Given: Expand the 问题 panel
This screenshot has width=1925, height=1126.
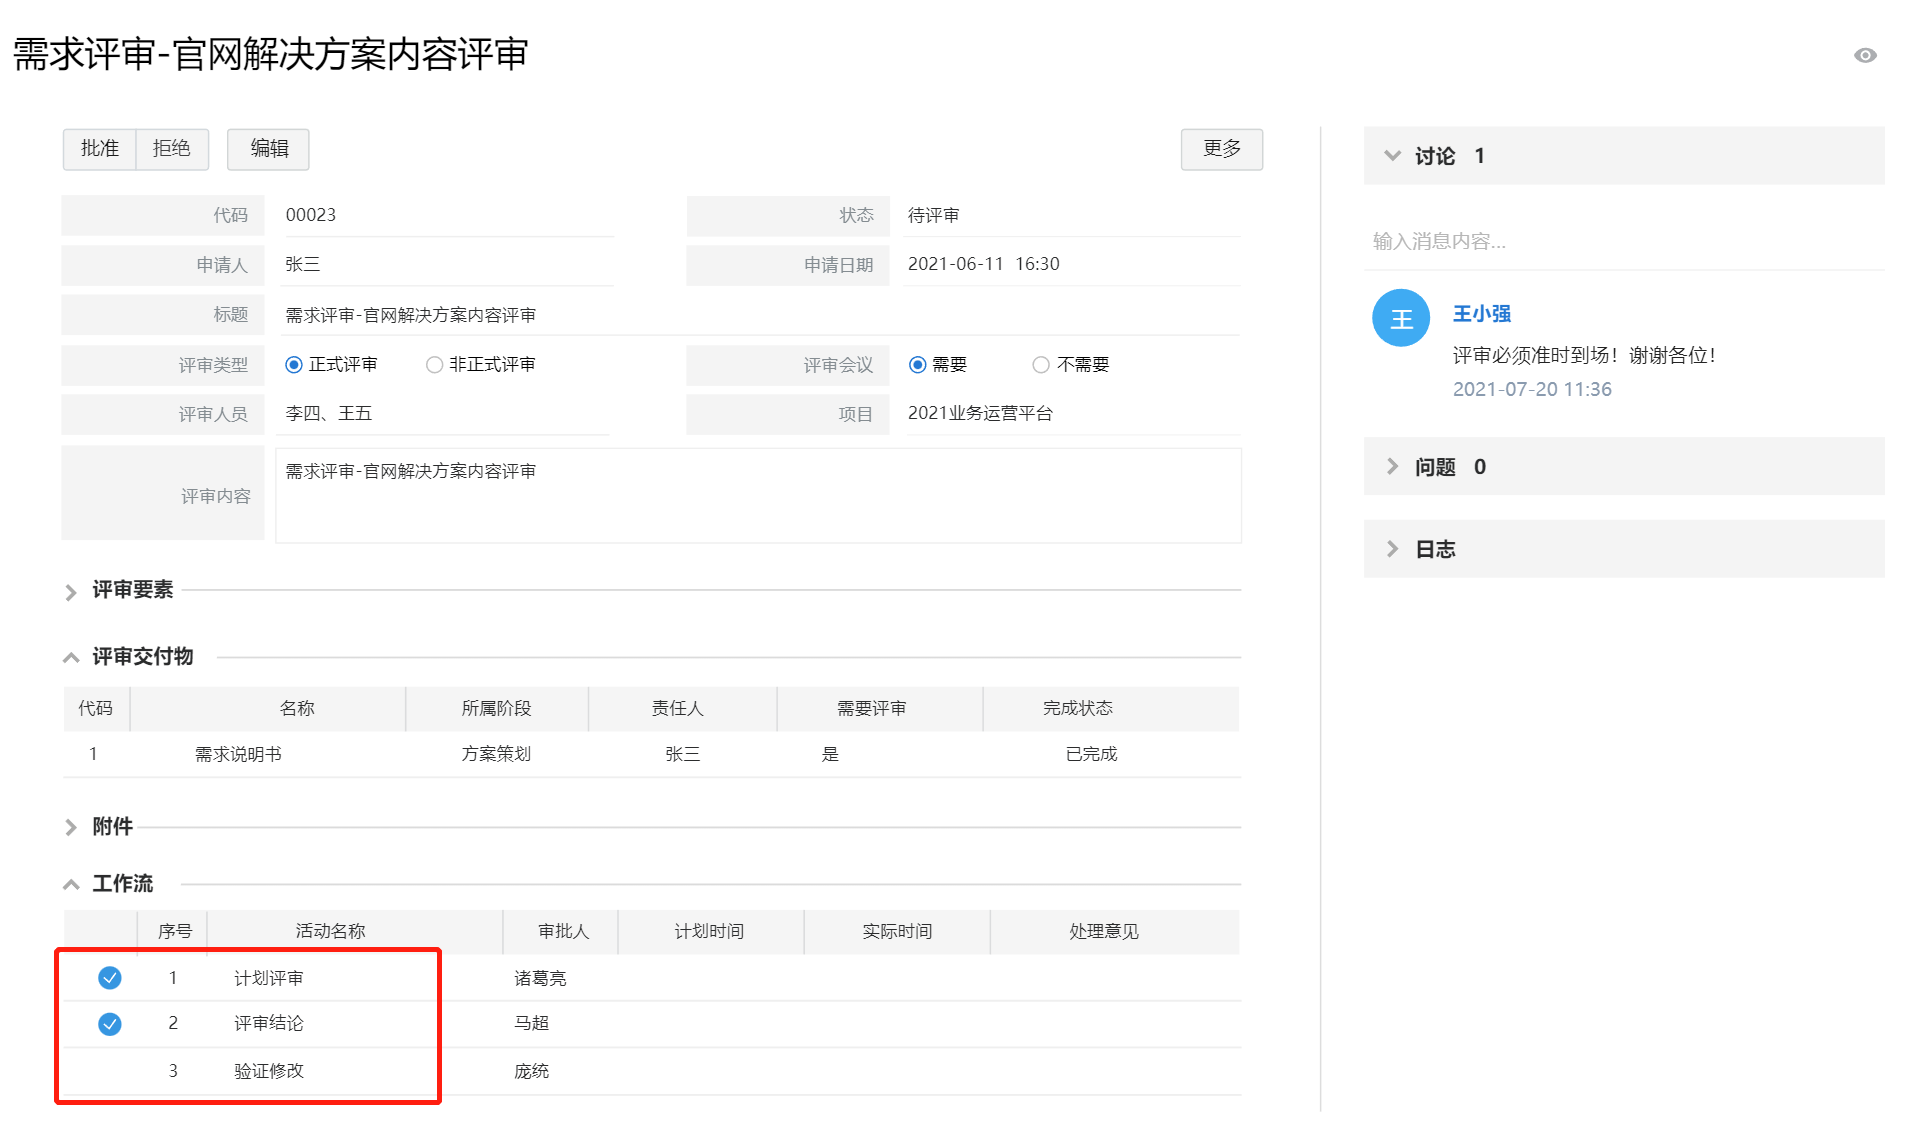Looking at the screenshot, I should pos(1392,466).
